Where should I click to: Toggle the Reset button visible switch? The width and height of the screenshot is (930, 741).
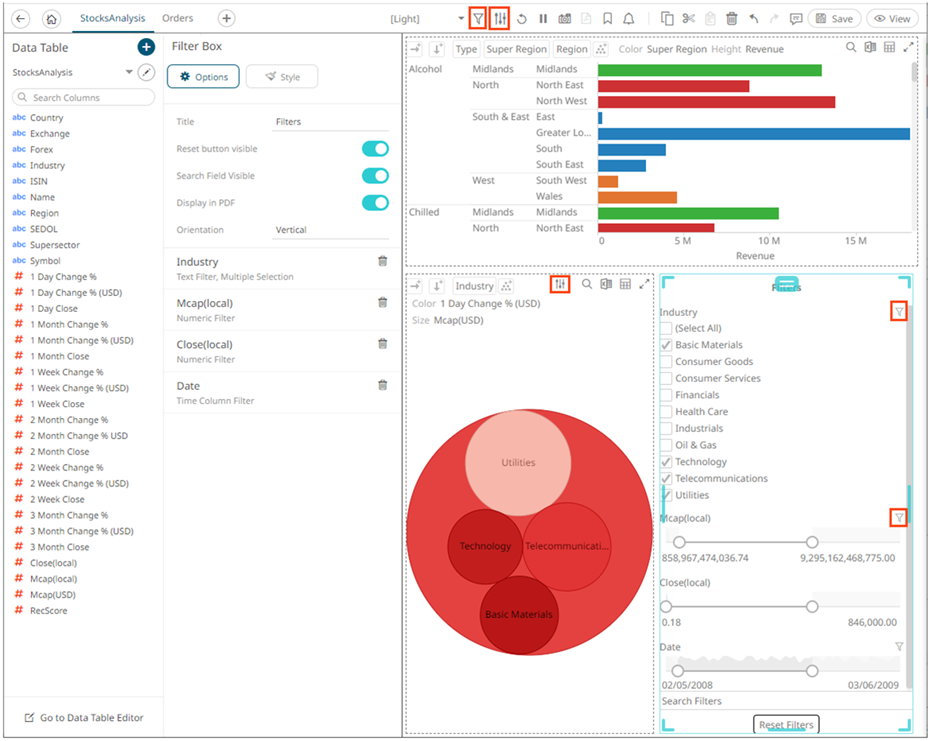[375, 149]
